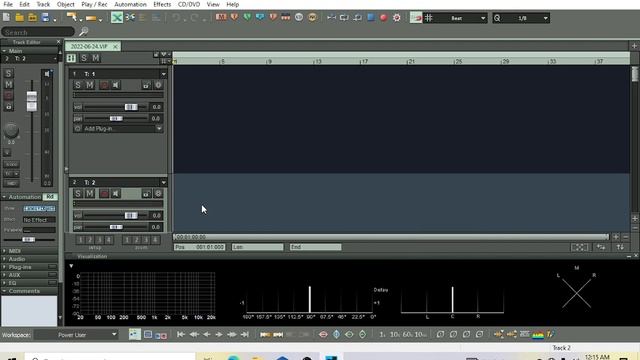The height and width of the screenshot is (360, 640).
Task: Jump to project start transport button
Action: 180,335
